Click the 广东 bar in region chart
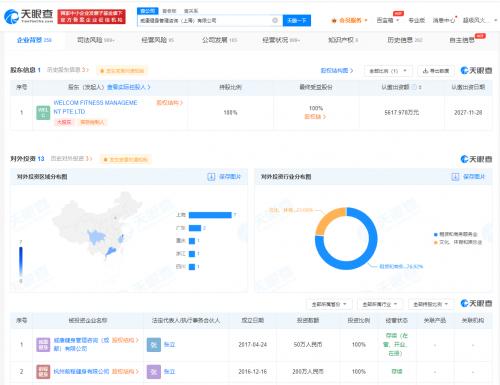500x385 pixels. tap(195, 228)
